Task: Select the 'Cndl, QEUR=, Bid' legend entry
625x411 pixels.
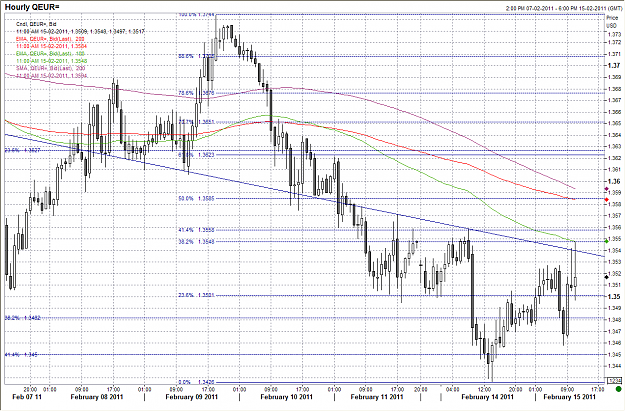Action: point(36,24)
